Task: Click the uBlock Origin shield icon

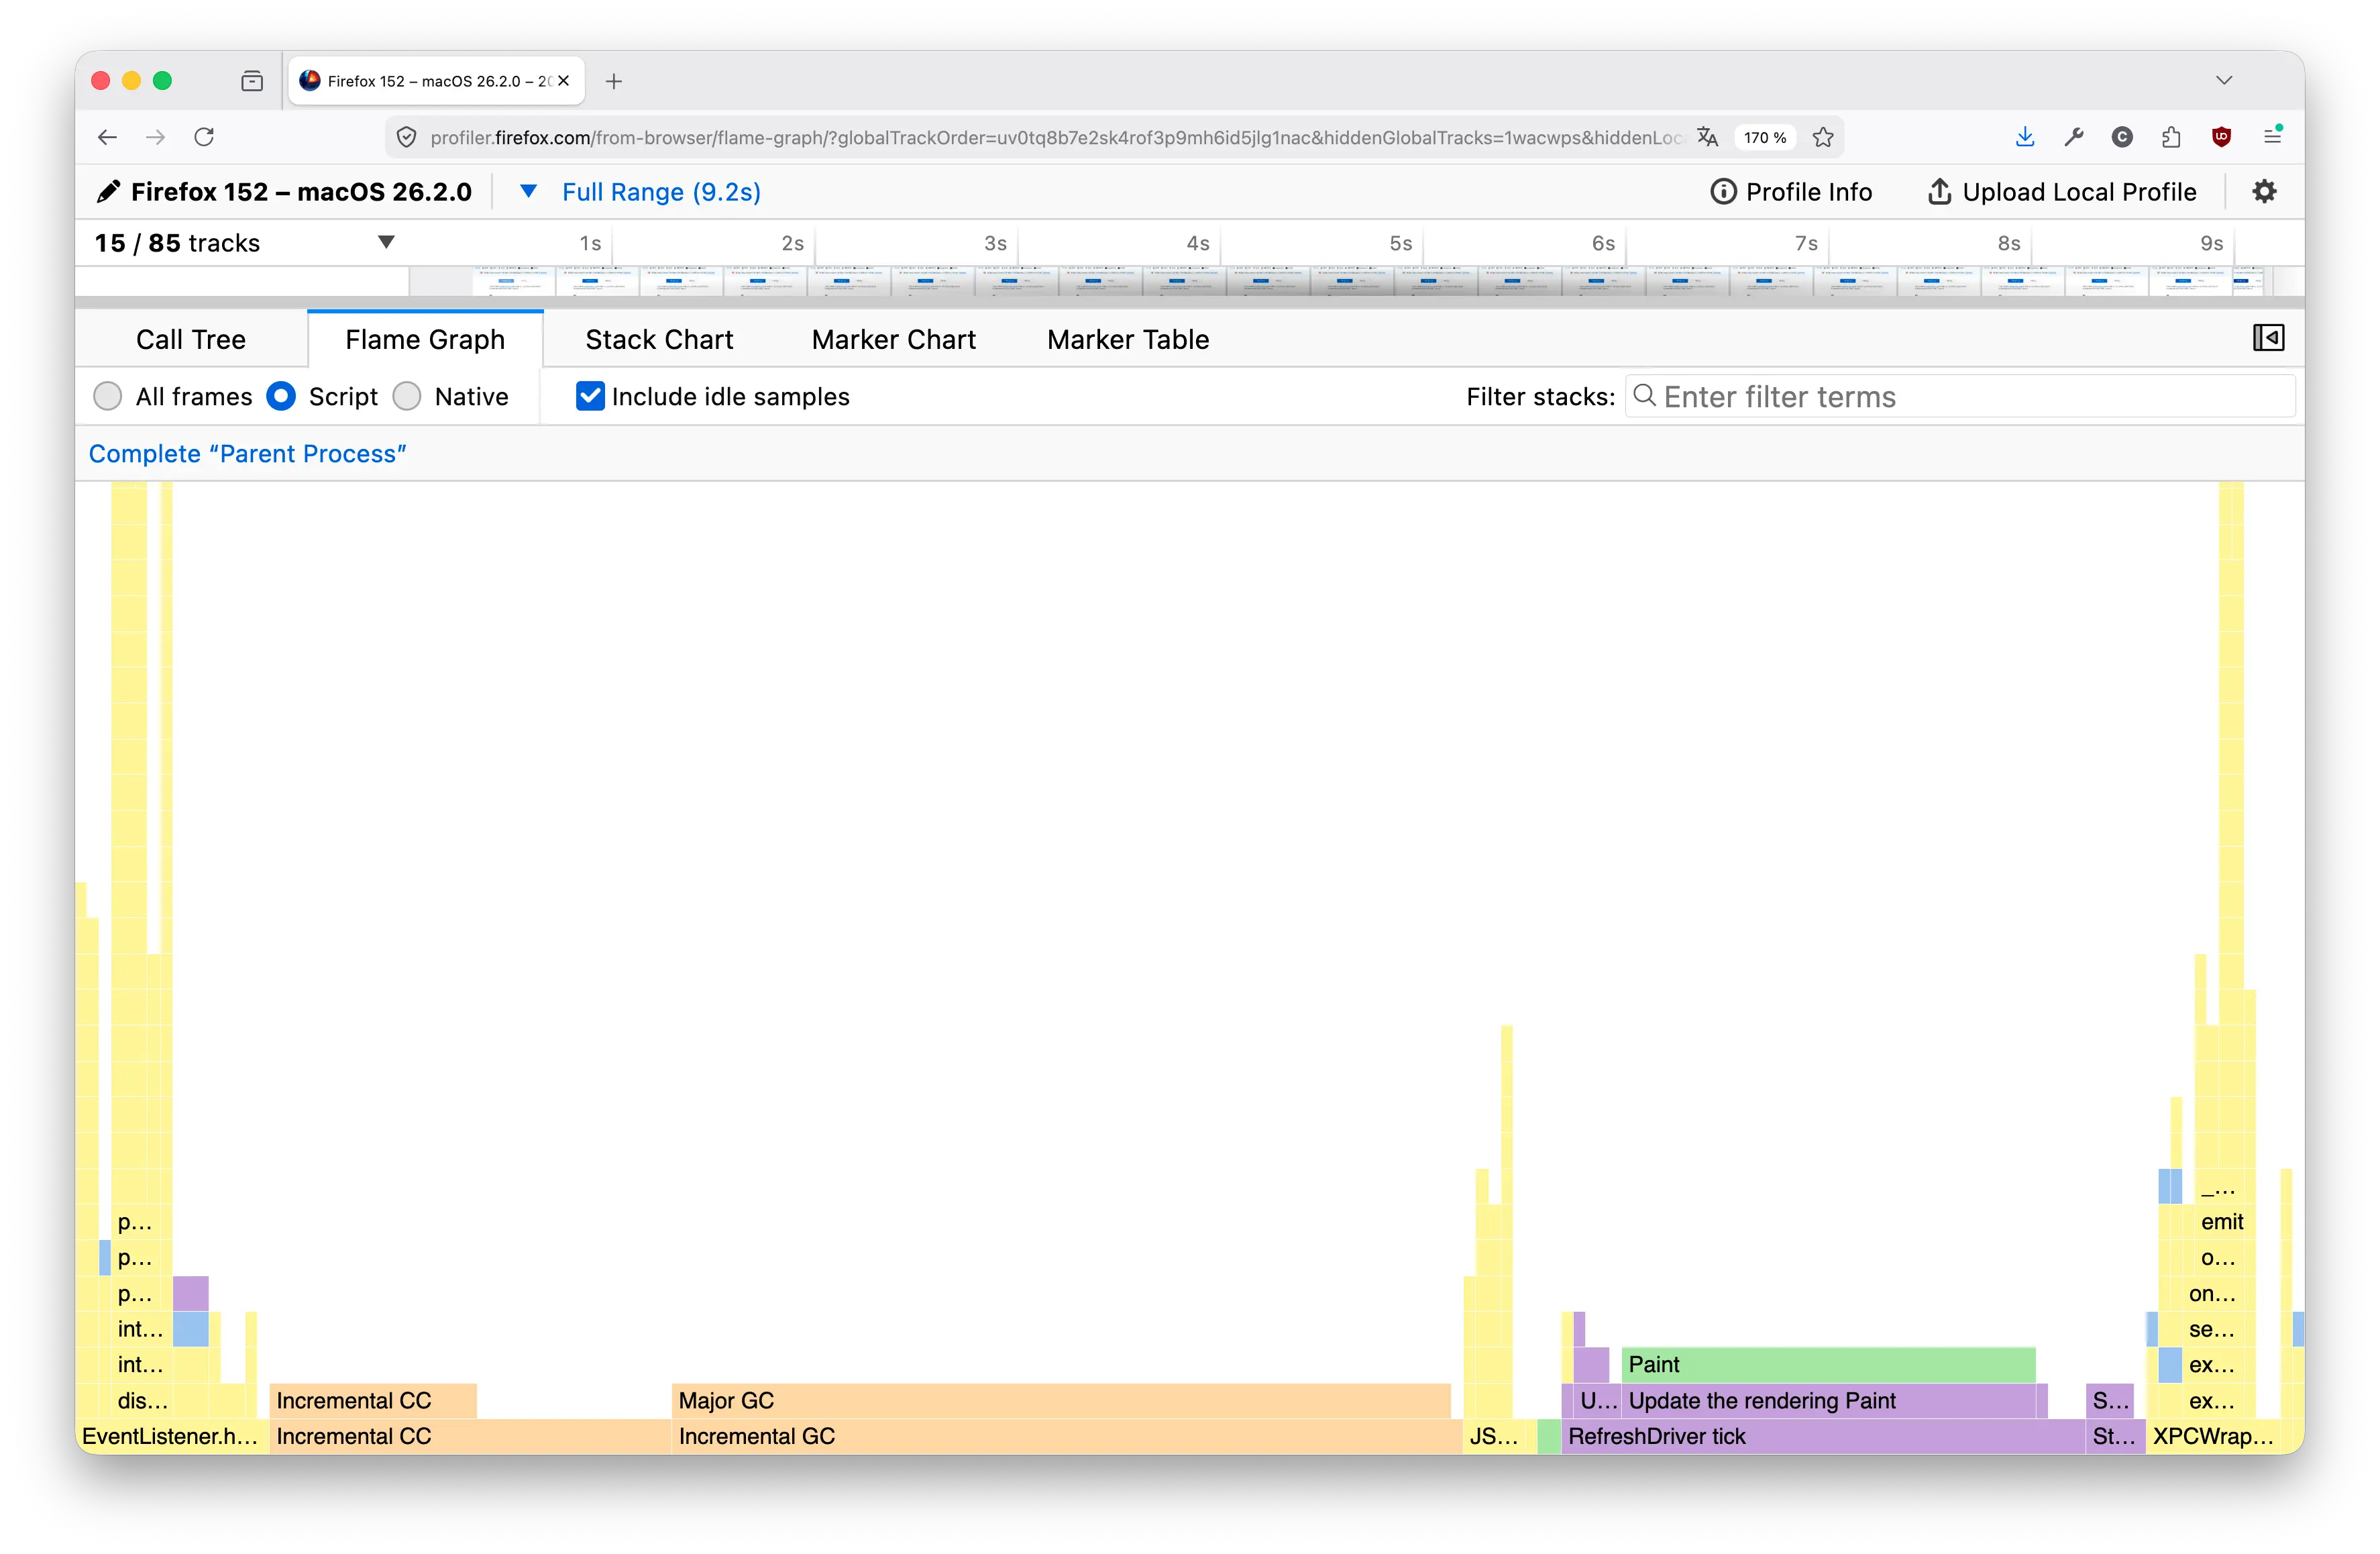Action: pos(2221,137)
